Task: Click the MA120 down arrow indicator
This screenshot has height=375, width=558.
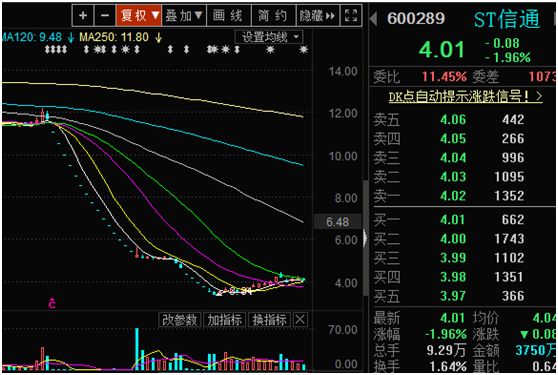Action: [x=70, y=37]
